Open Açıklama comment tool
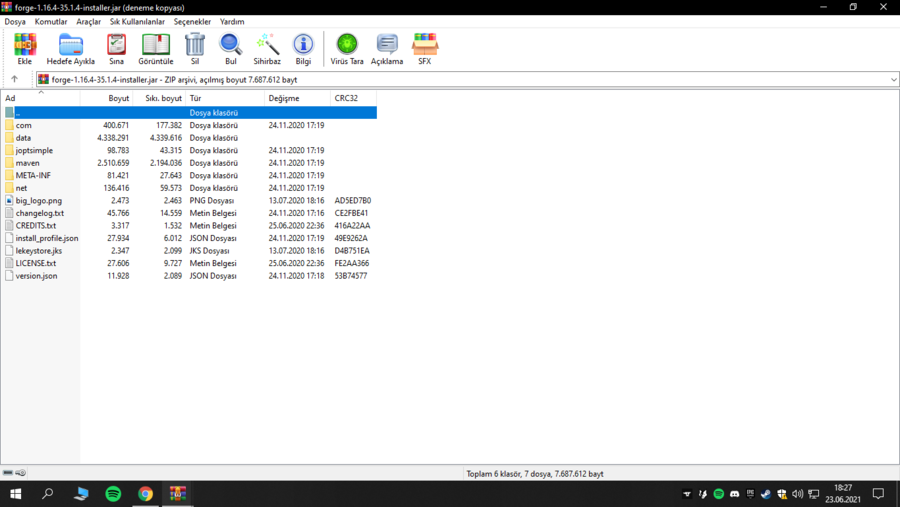Viewport: 900px width, 507px height. (x=387, y=44)
